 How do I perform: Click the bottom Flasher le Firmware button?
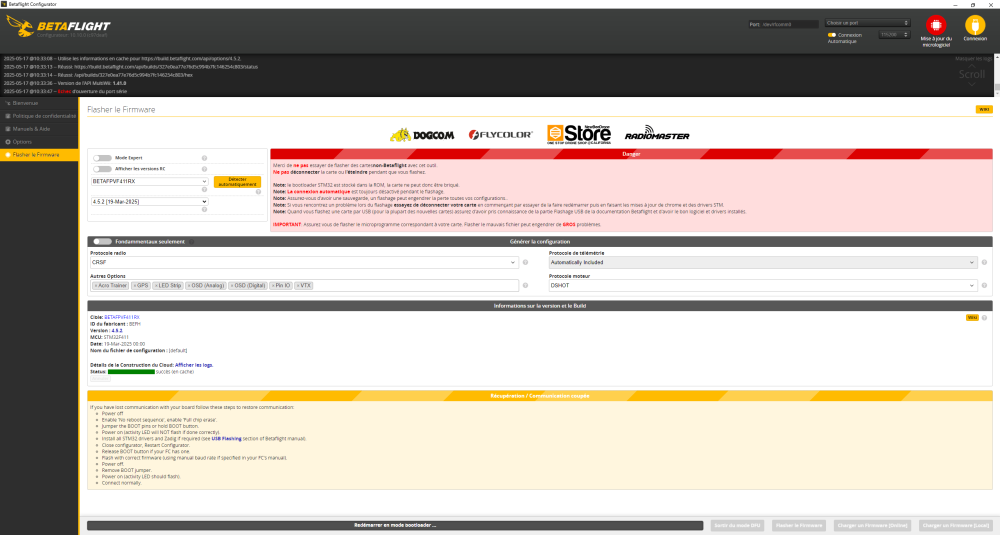[x=798, y=525]
